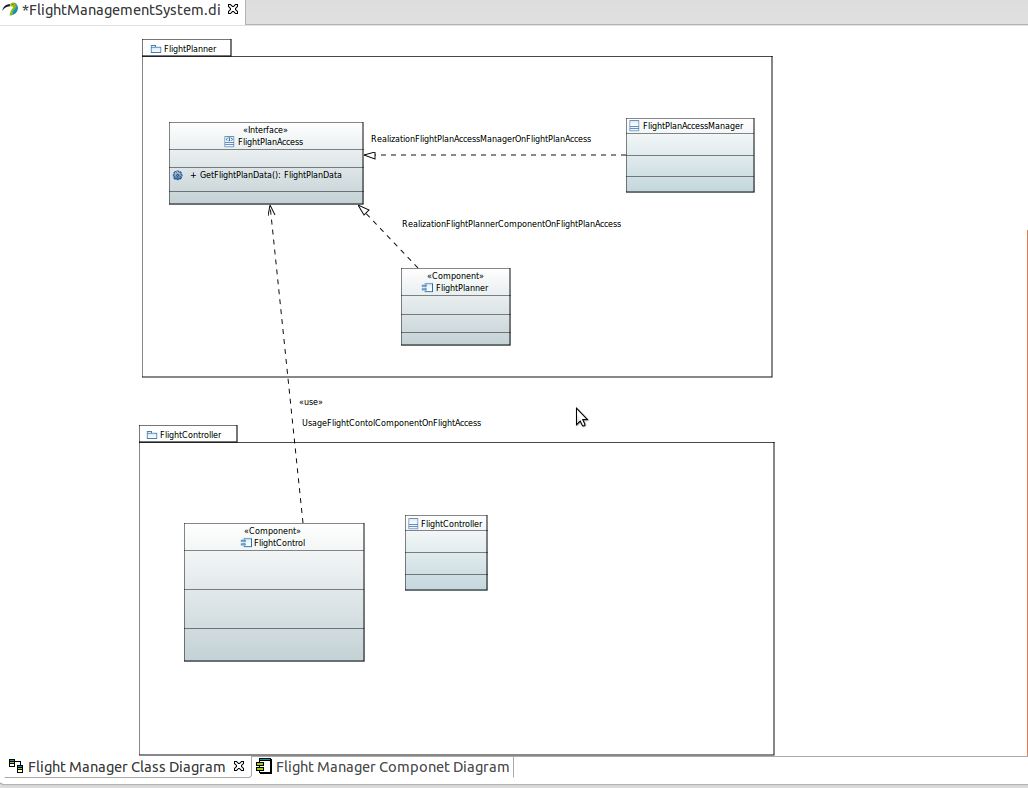Click the component diagram icon on bottom tab
This screenshot has width=1028, height=788.
(264, 766)
